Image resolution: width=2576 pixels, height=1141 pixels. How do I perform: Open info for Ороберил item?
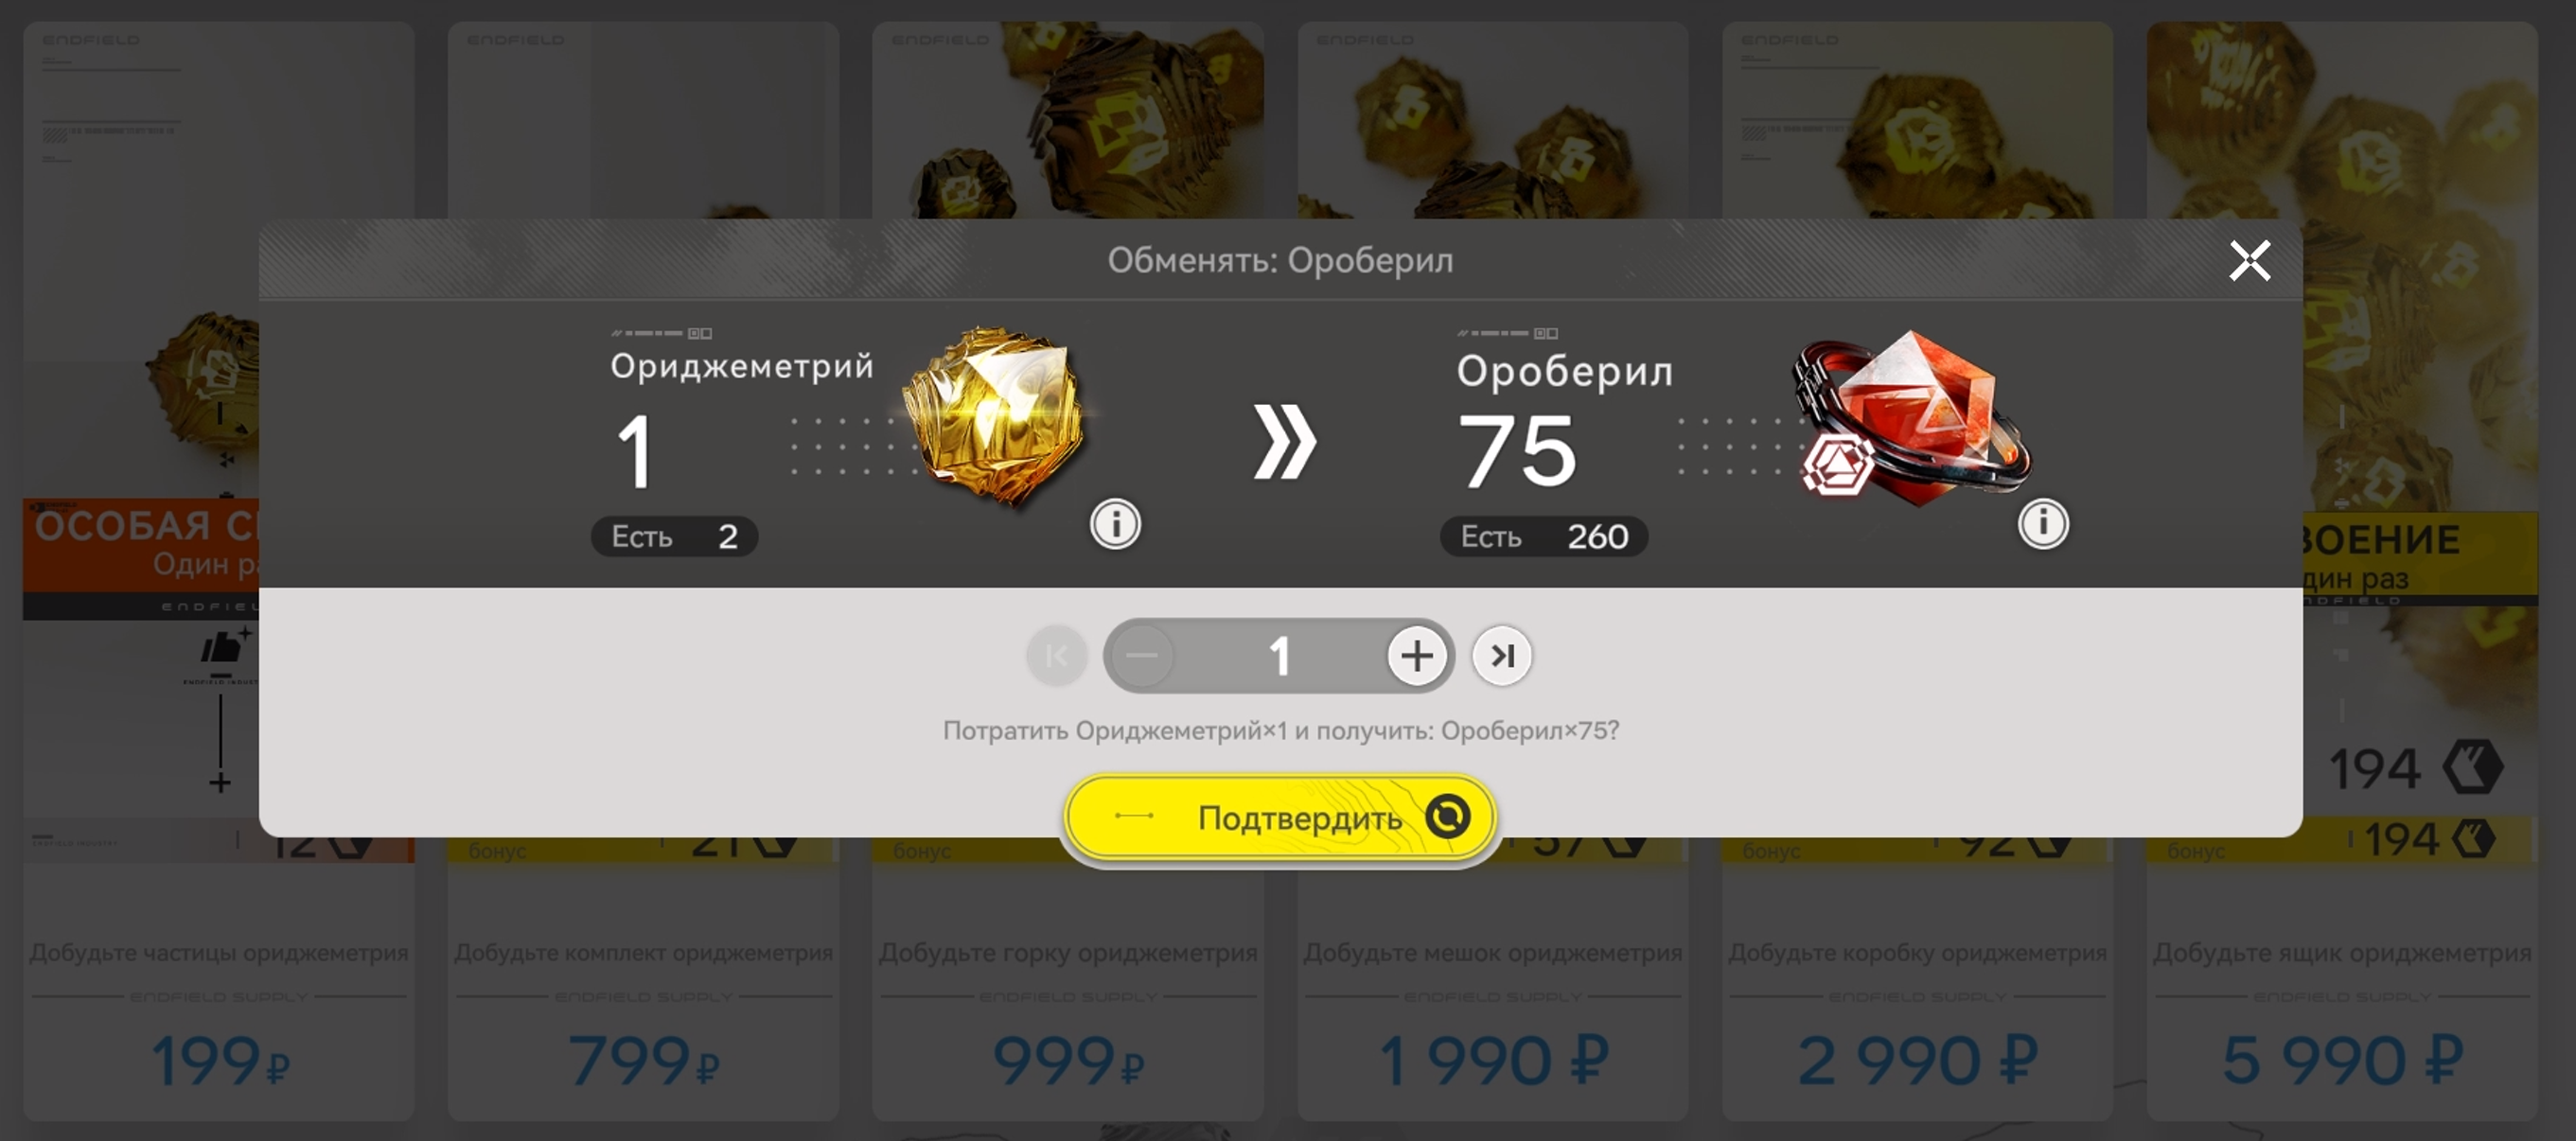click(2043, 524)
